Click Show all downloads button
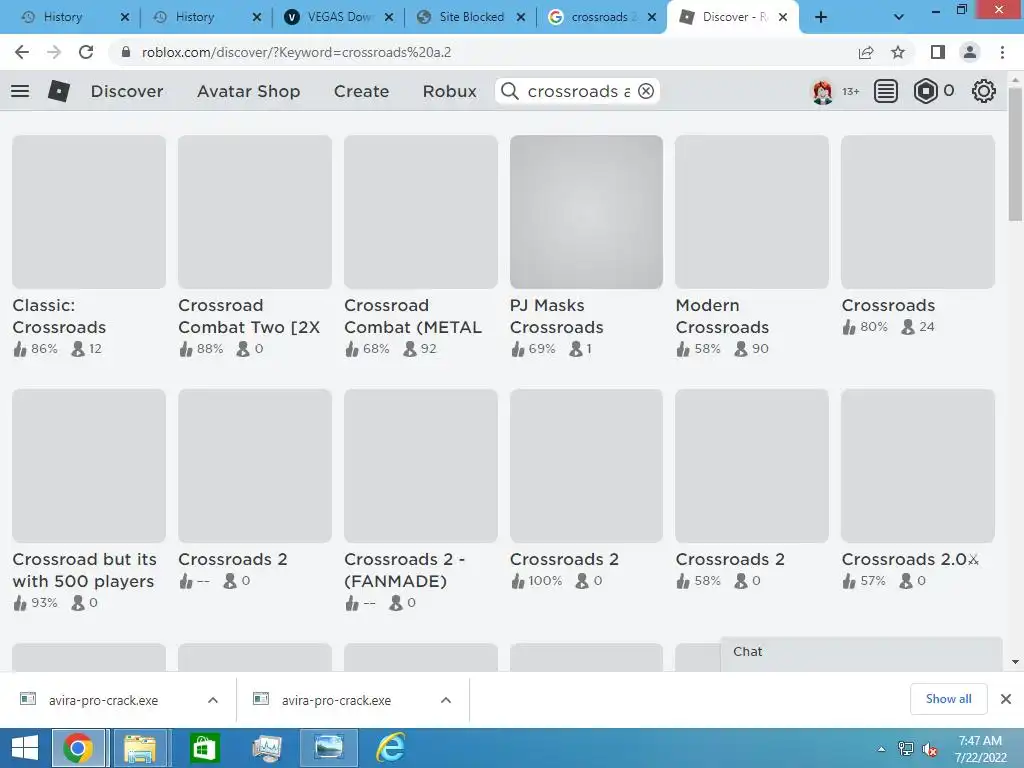Viewport: 1024px width, 768px height. click(x=948, y=699)
